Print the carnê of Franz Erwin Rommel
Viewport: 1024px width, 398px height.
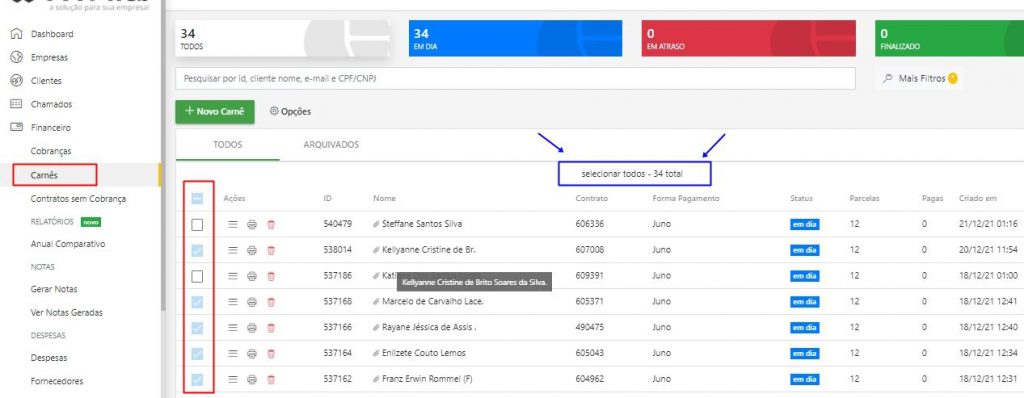[252, 379]
